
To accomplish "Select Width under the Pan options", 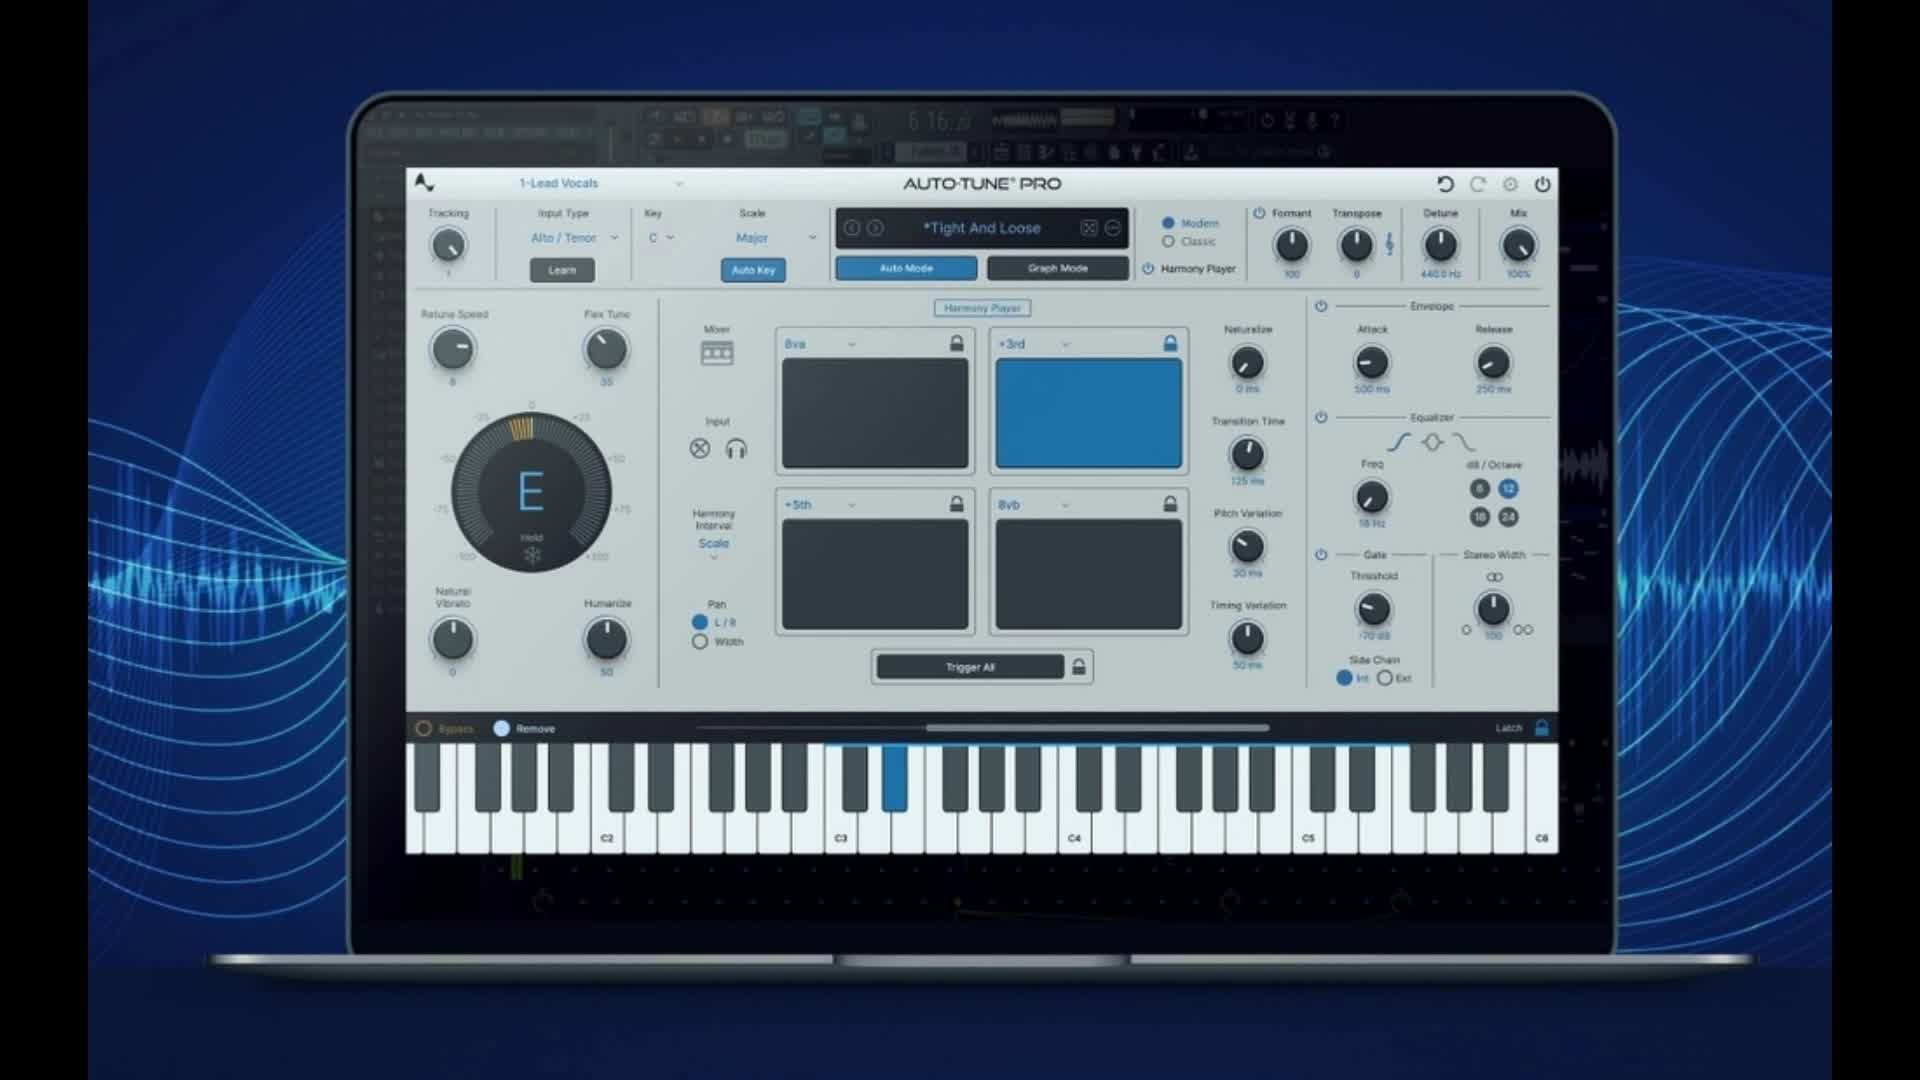I will click(x=700, y=641).
